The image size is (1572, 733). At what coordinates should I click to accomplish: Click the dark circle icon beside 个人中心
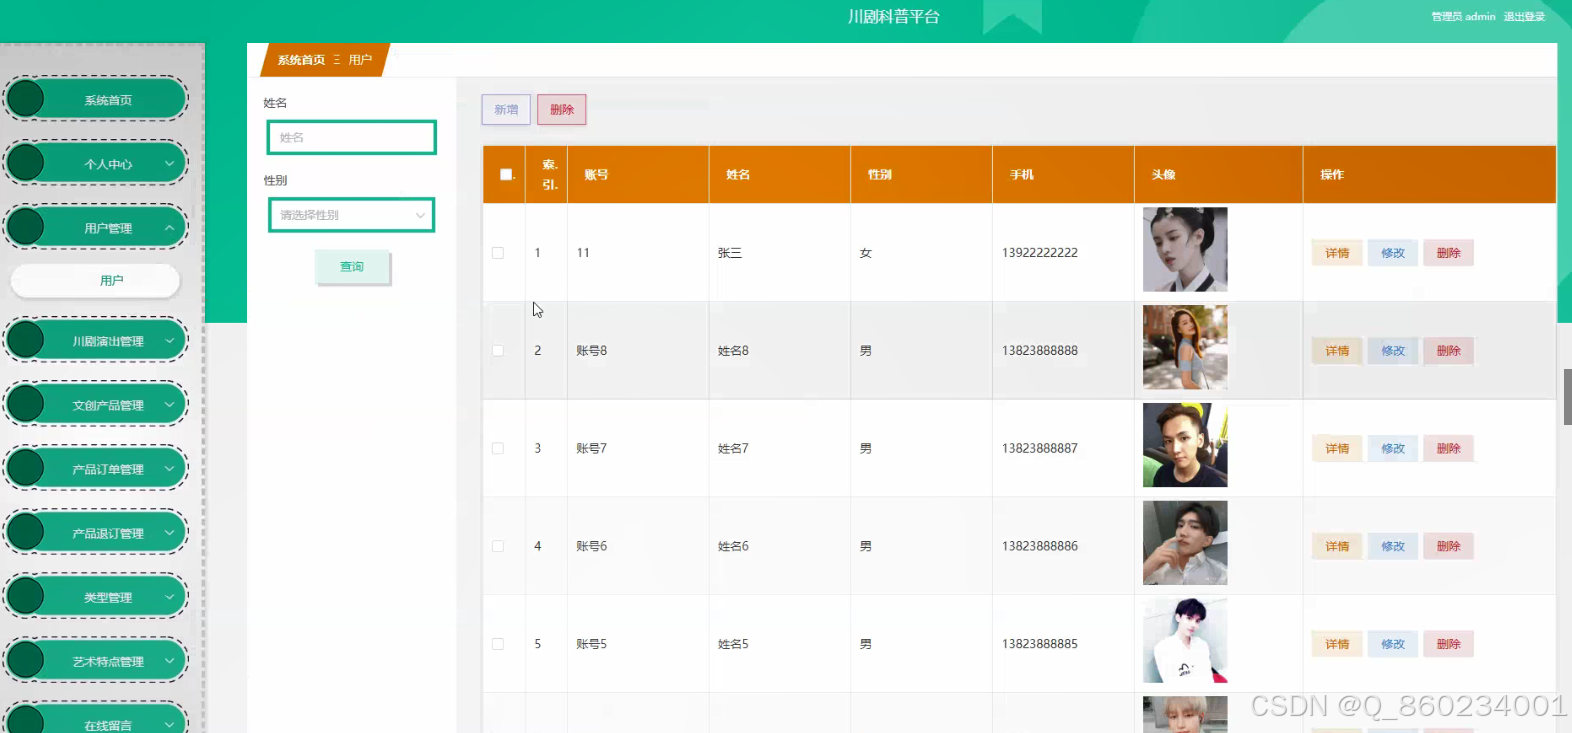coord(26,164)
